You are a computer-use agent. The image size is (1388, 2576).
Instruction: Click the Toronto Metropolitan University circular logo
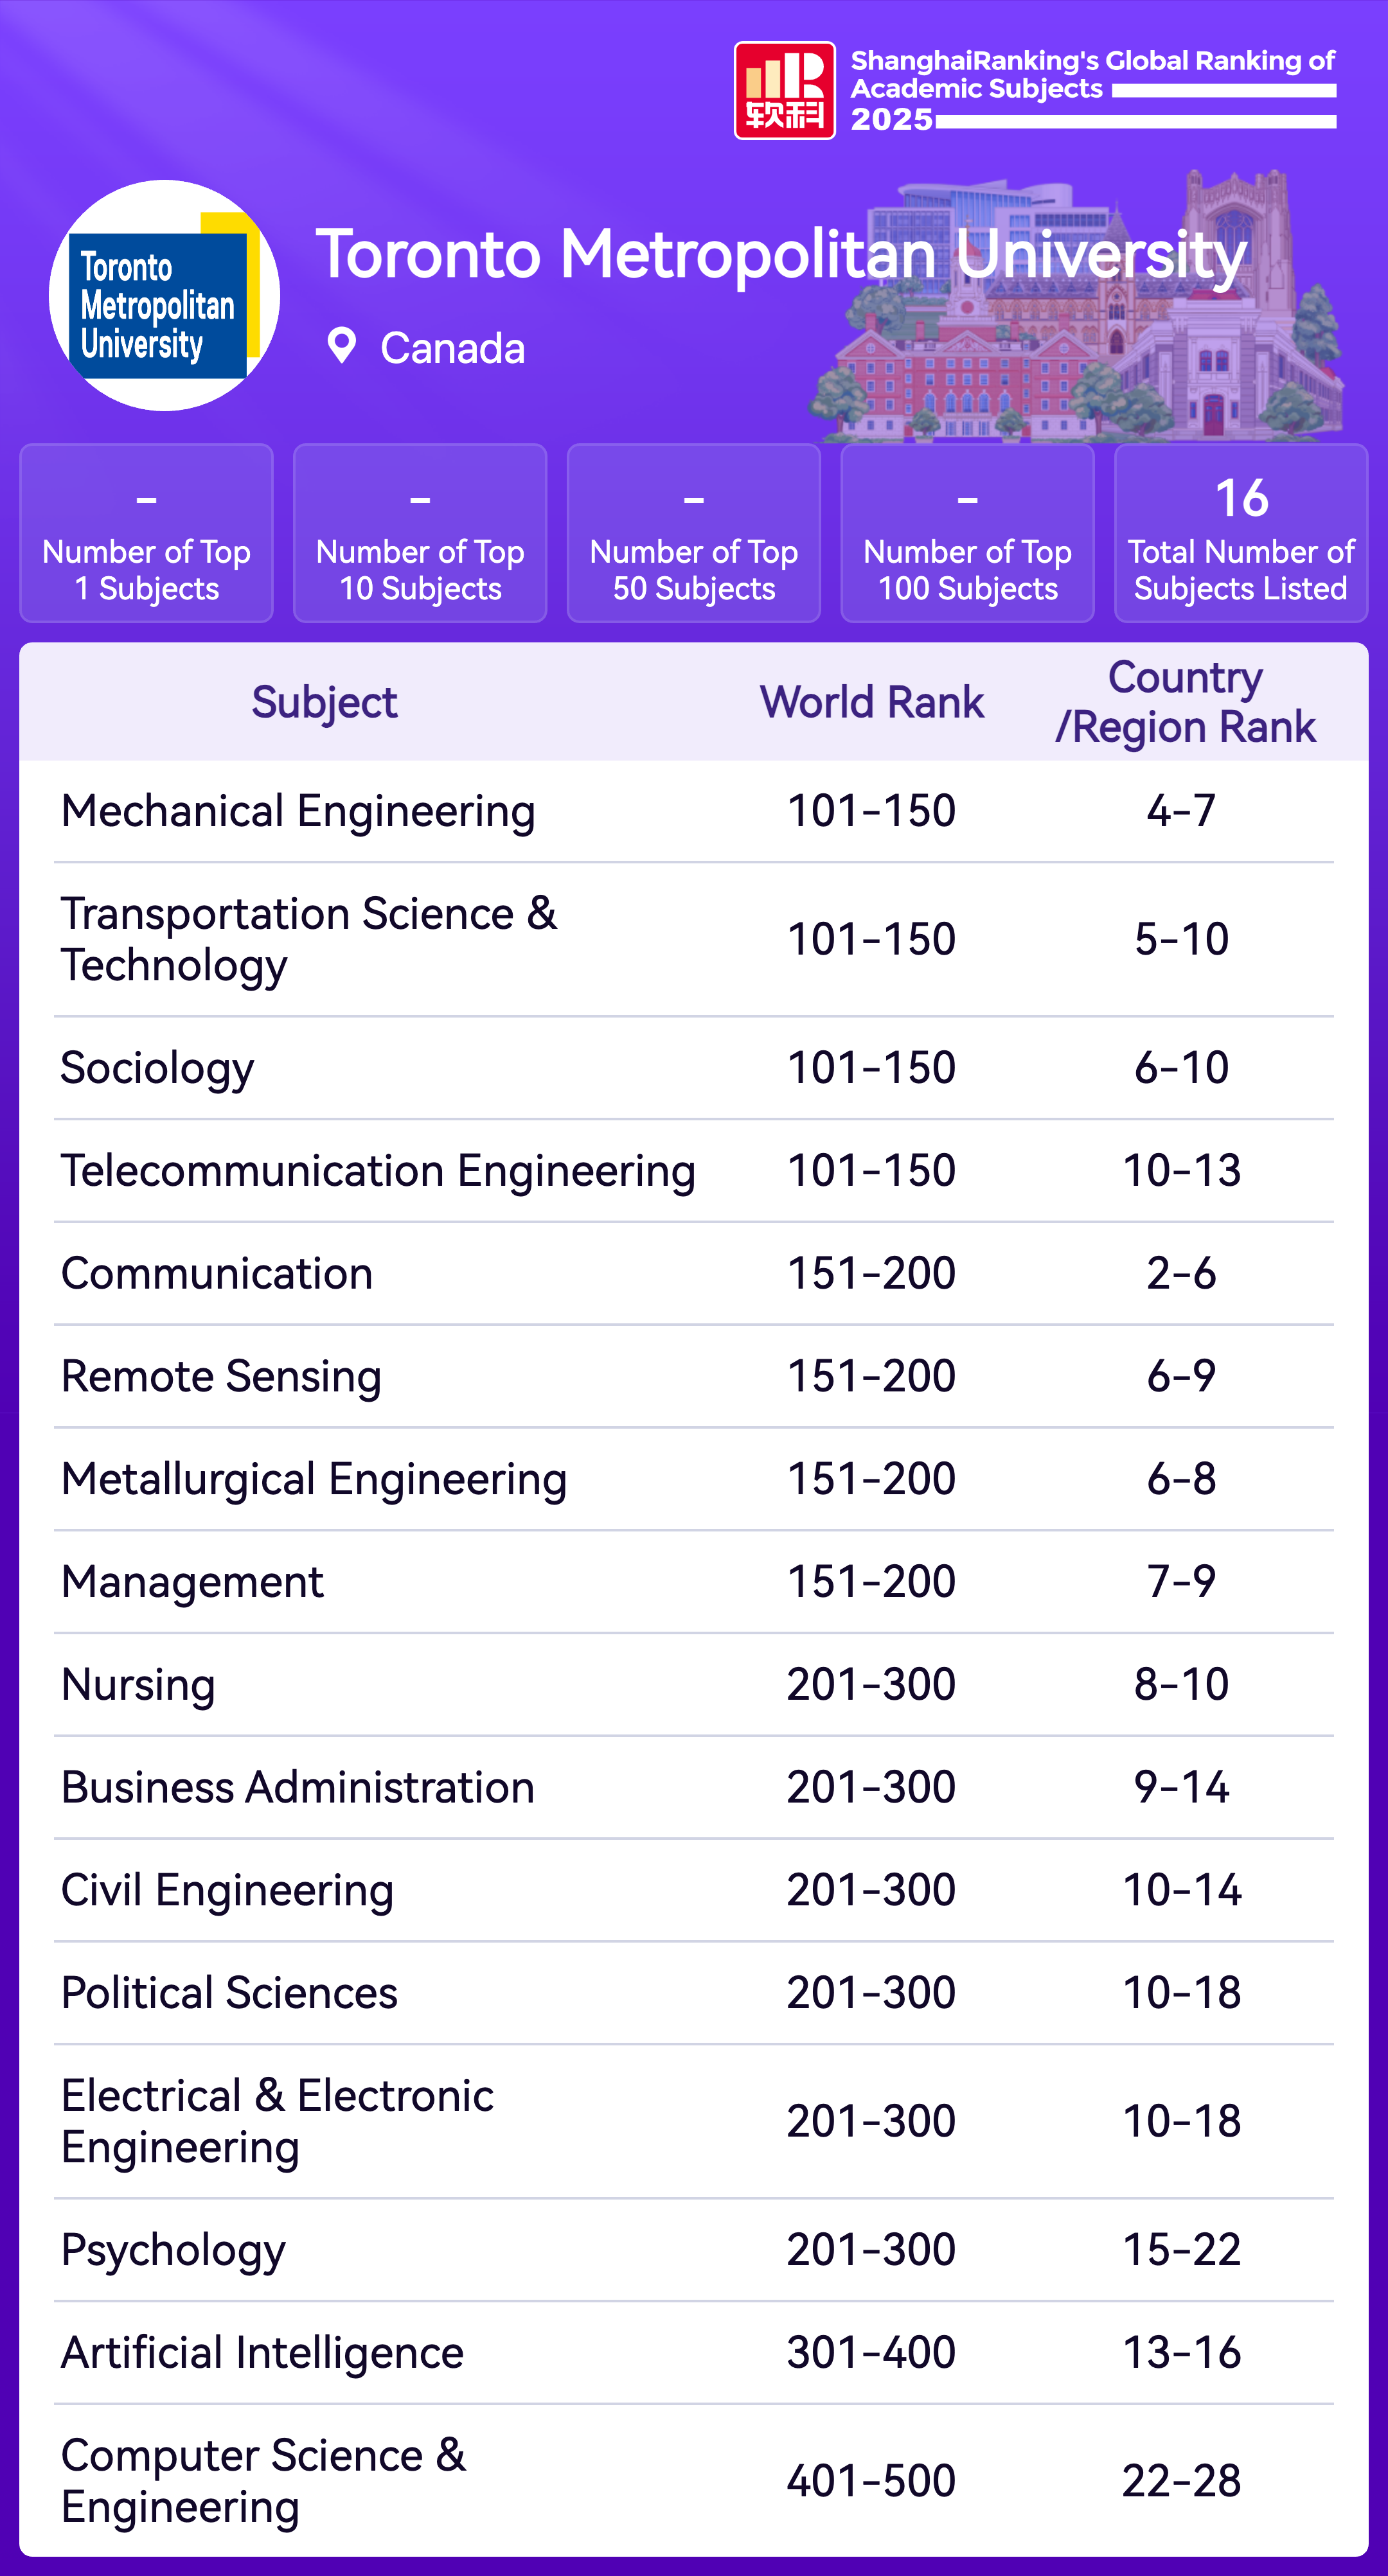click(164, 296)
